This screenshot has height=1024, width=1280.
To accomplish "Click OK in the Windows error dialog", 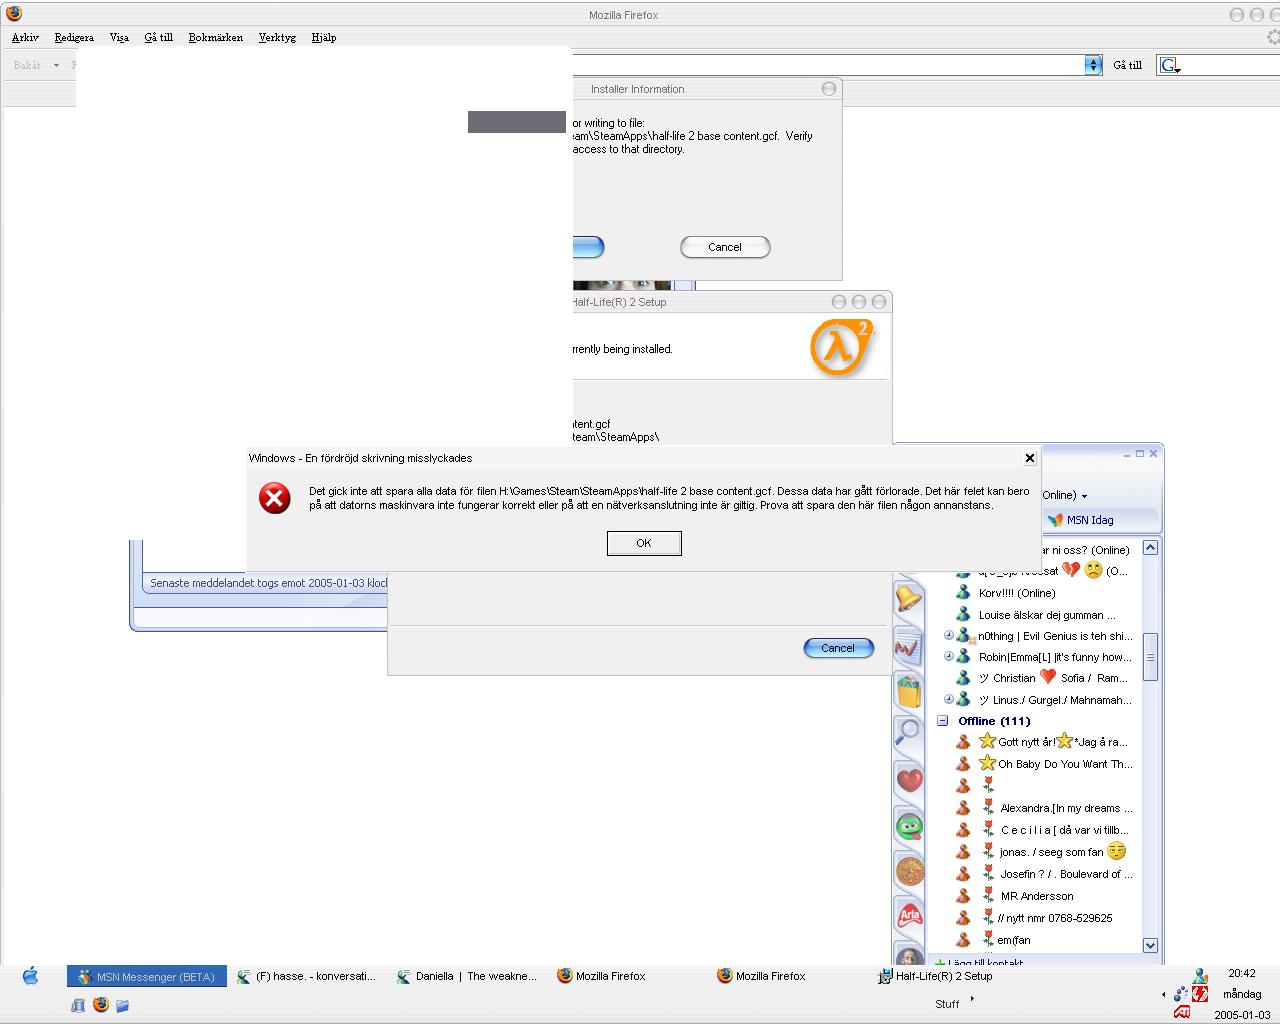I will (x=644, y=543).
